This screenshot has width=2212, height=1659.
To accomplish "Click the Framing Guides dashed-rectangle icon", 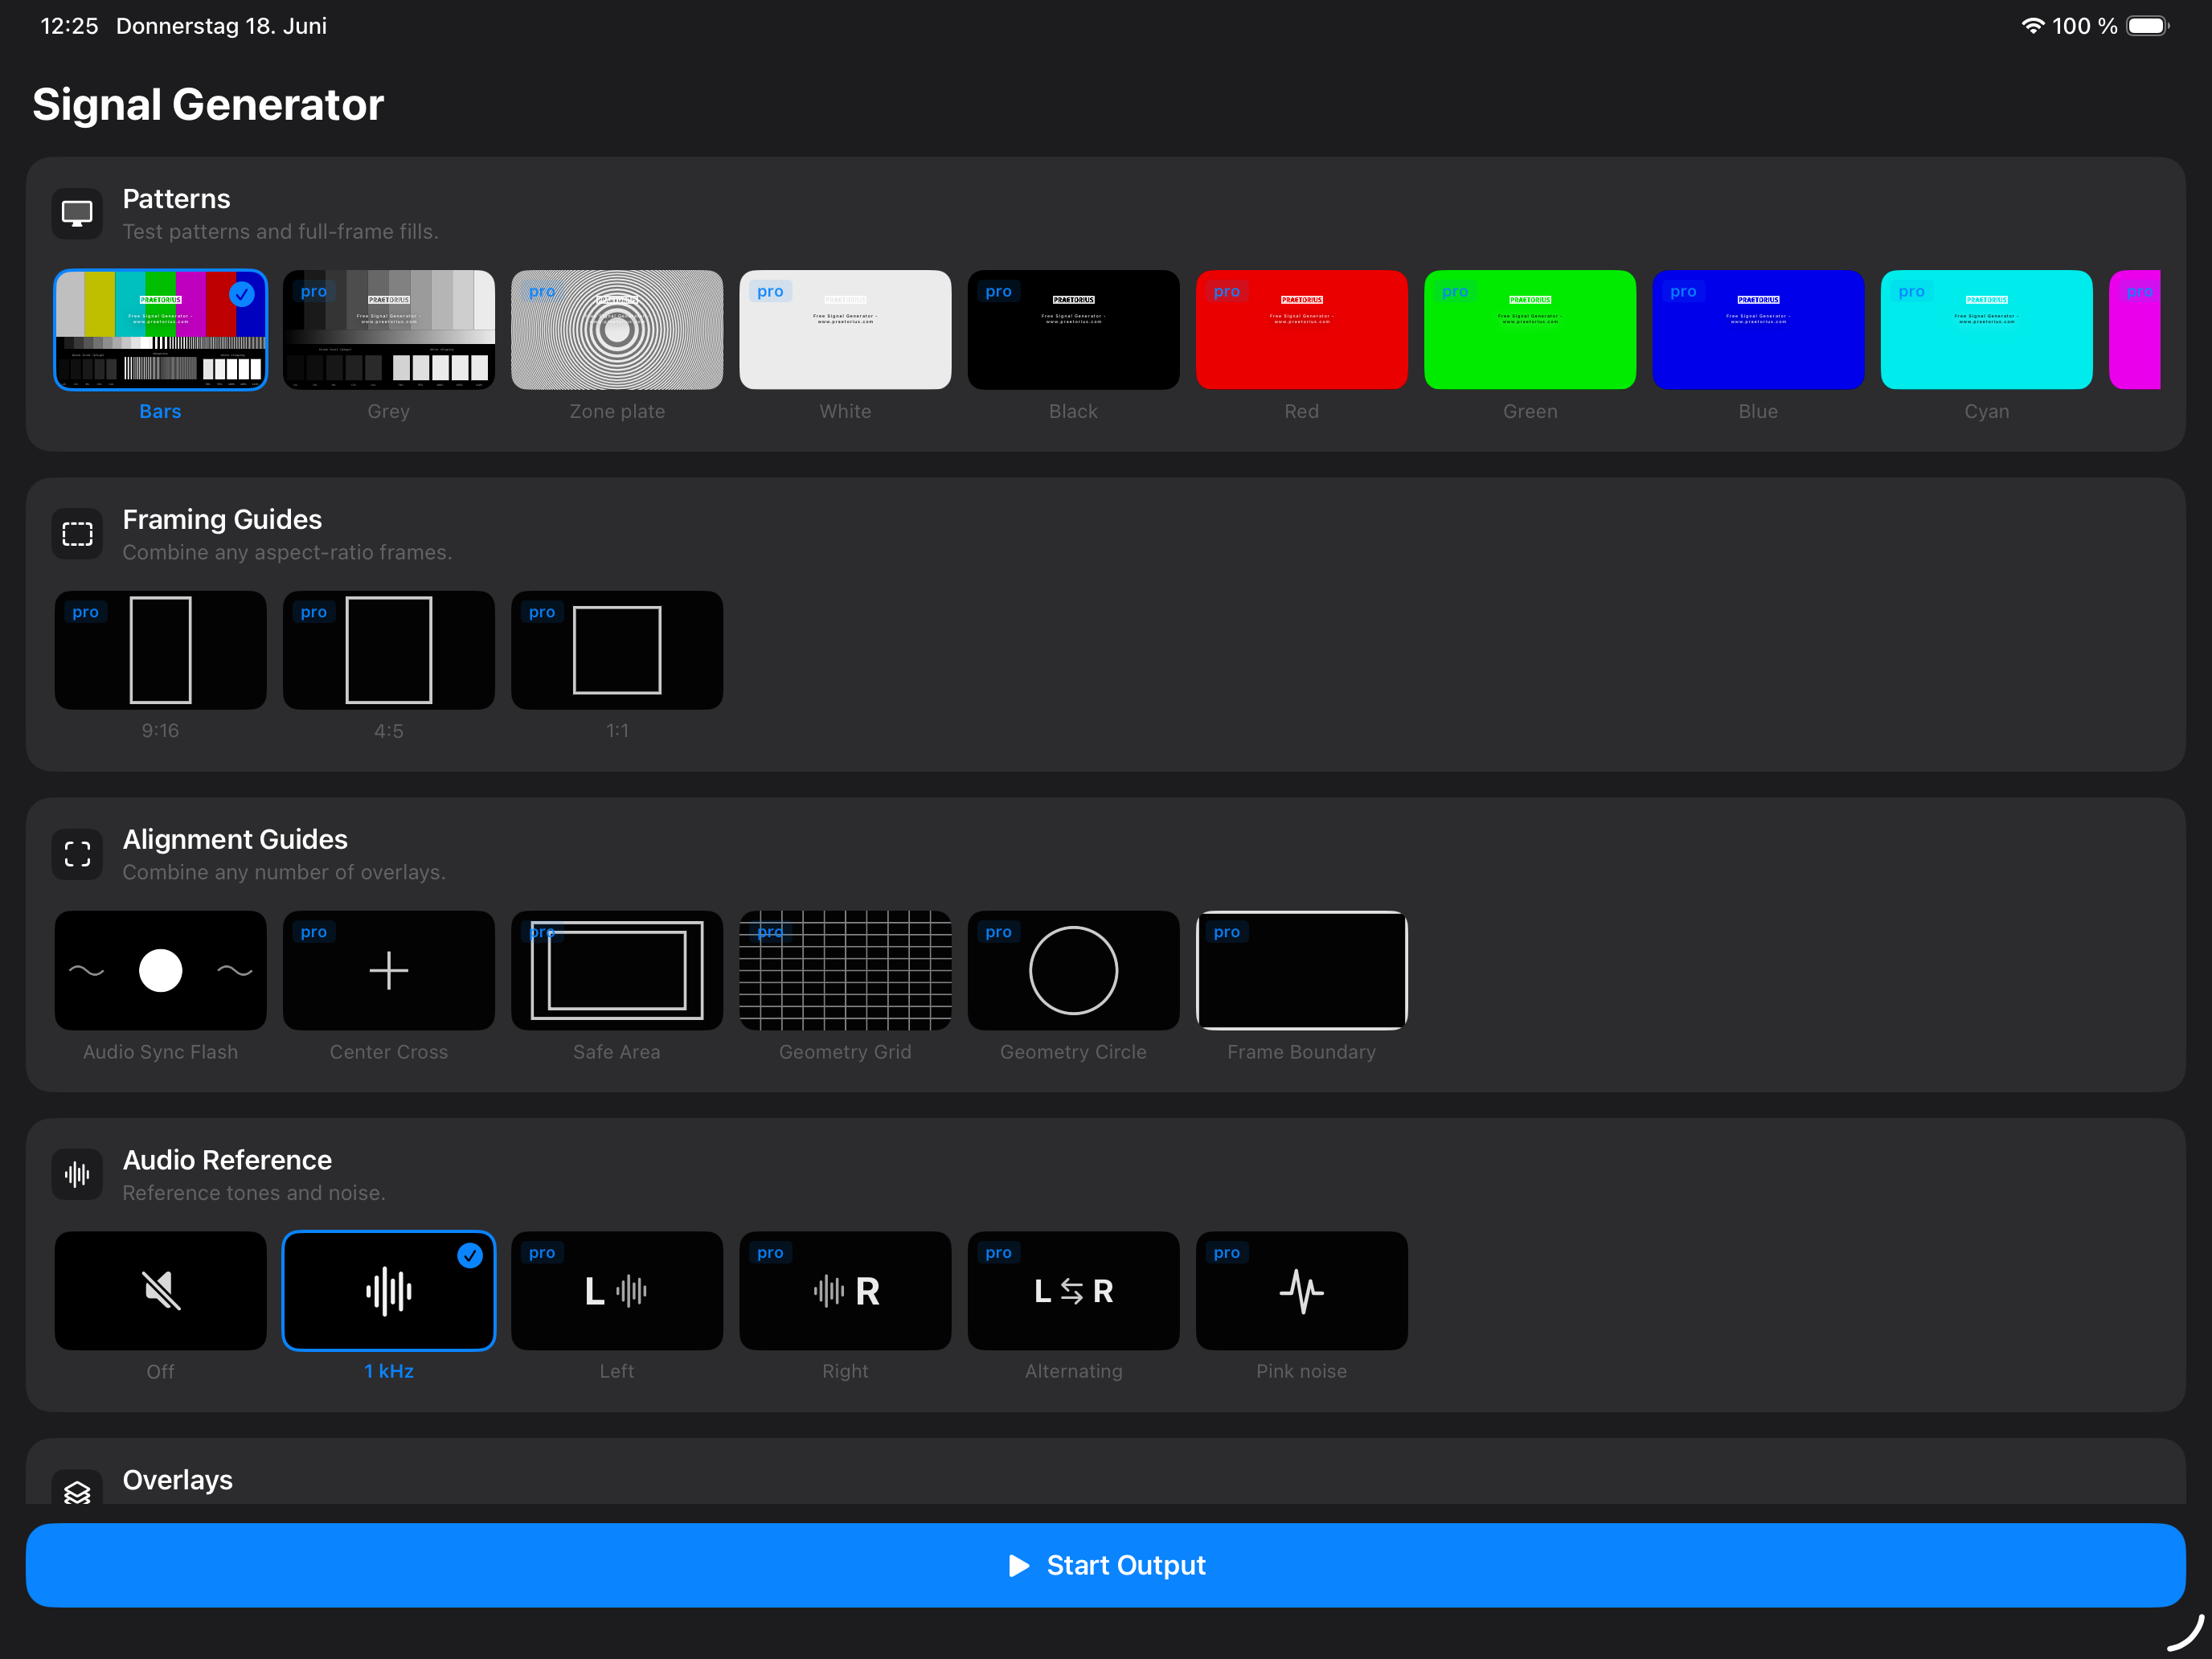I will 77,534.
